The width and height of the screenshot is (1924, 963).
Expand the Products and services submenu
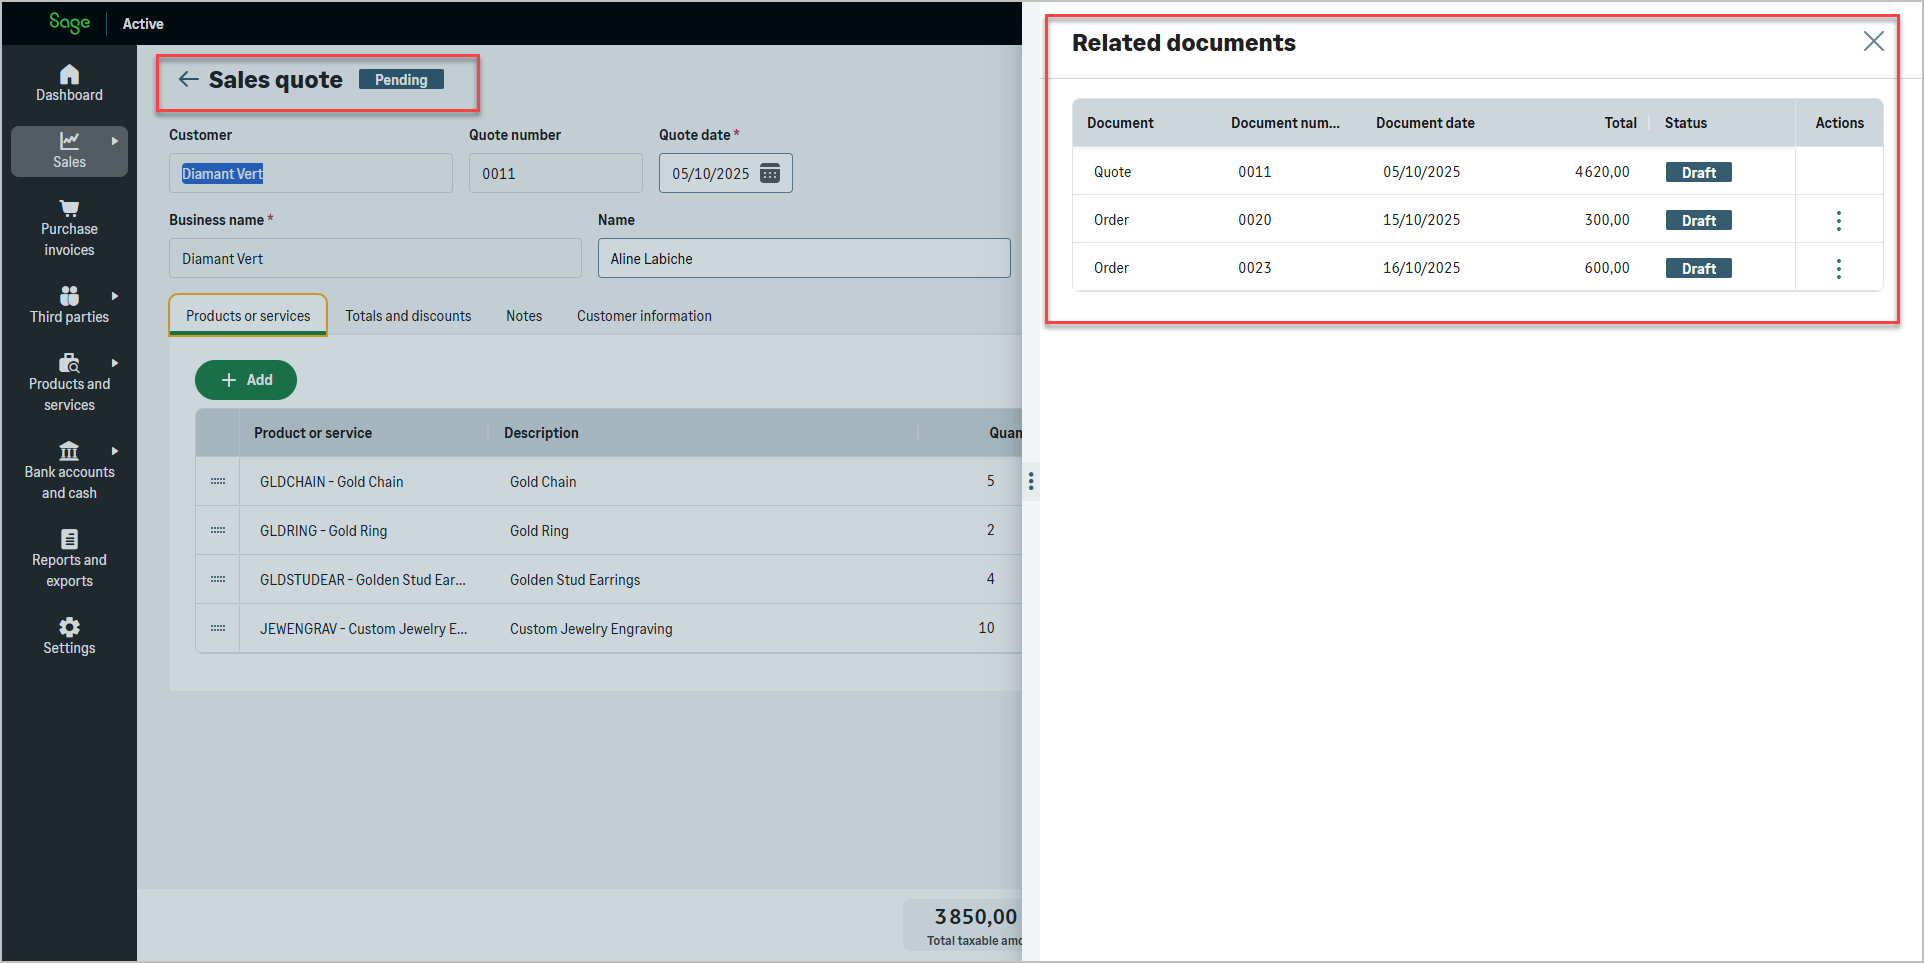click(115, 363)
